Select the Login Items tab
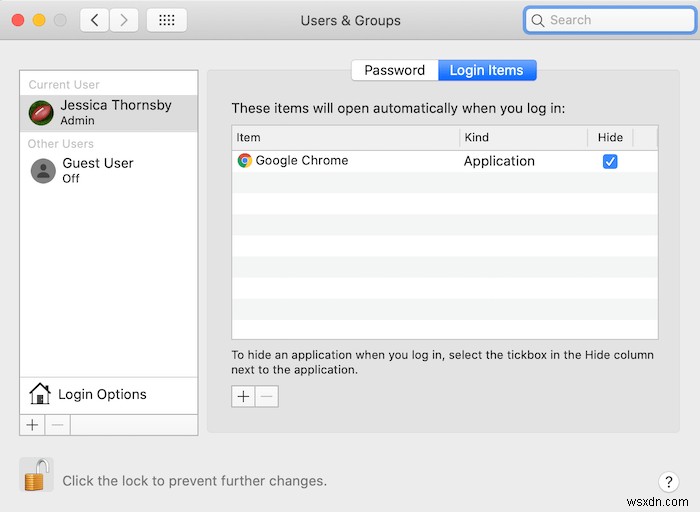This screenshot has height=512, width=700. [487, 70]
